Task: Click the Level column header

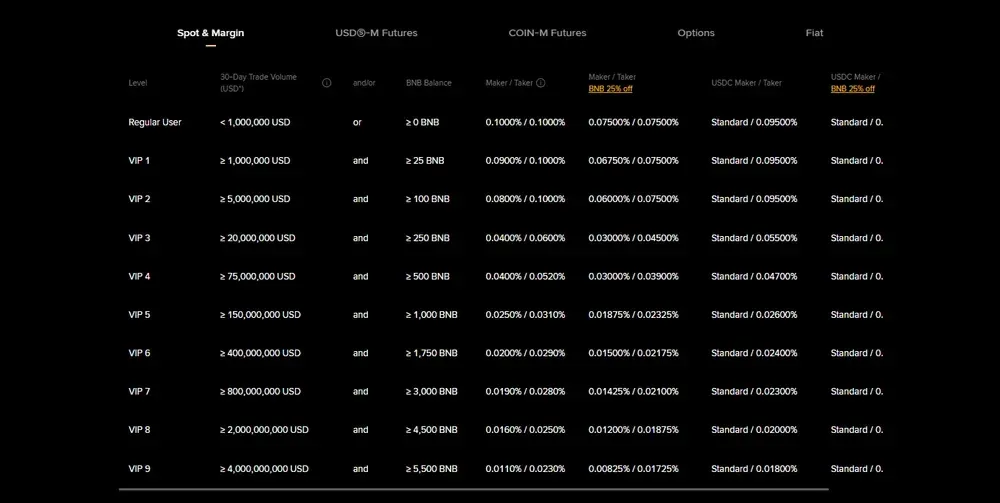Action: pos(138,83)
